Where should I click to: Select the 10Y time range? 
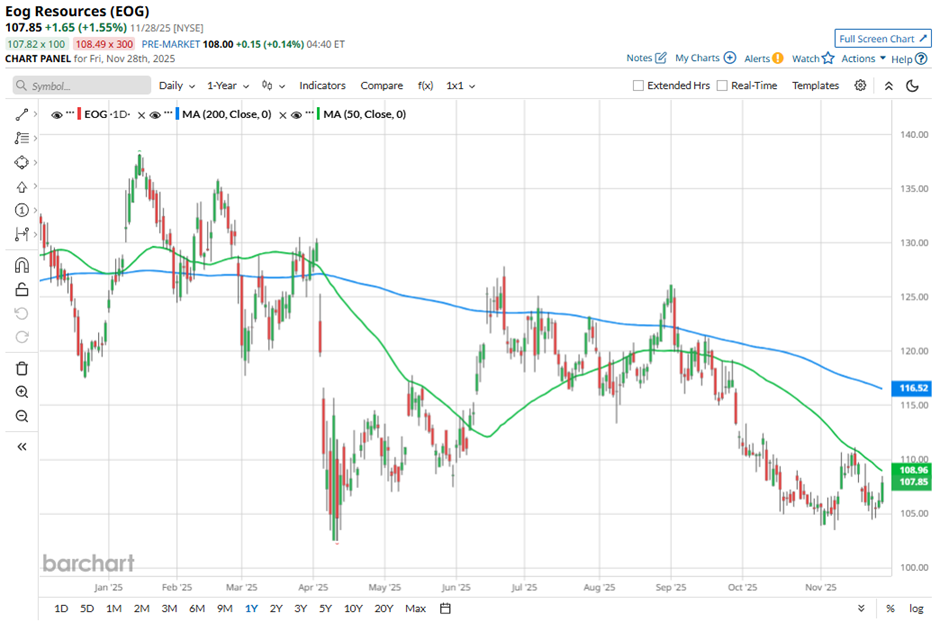353,609
